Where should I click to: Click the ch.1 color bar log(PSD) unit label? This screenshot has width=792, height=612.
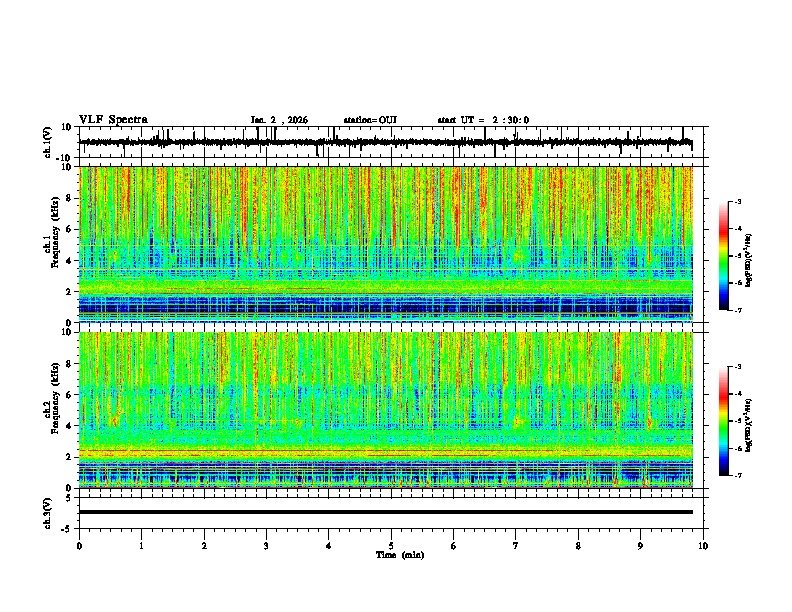click(749, 260)
